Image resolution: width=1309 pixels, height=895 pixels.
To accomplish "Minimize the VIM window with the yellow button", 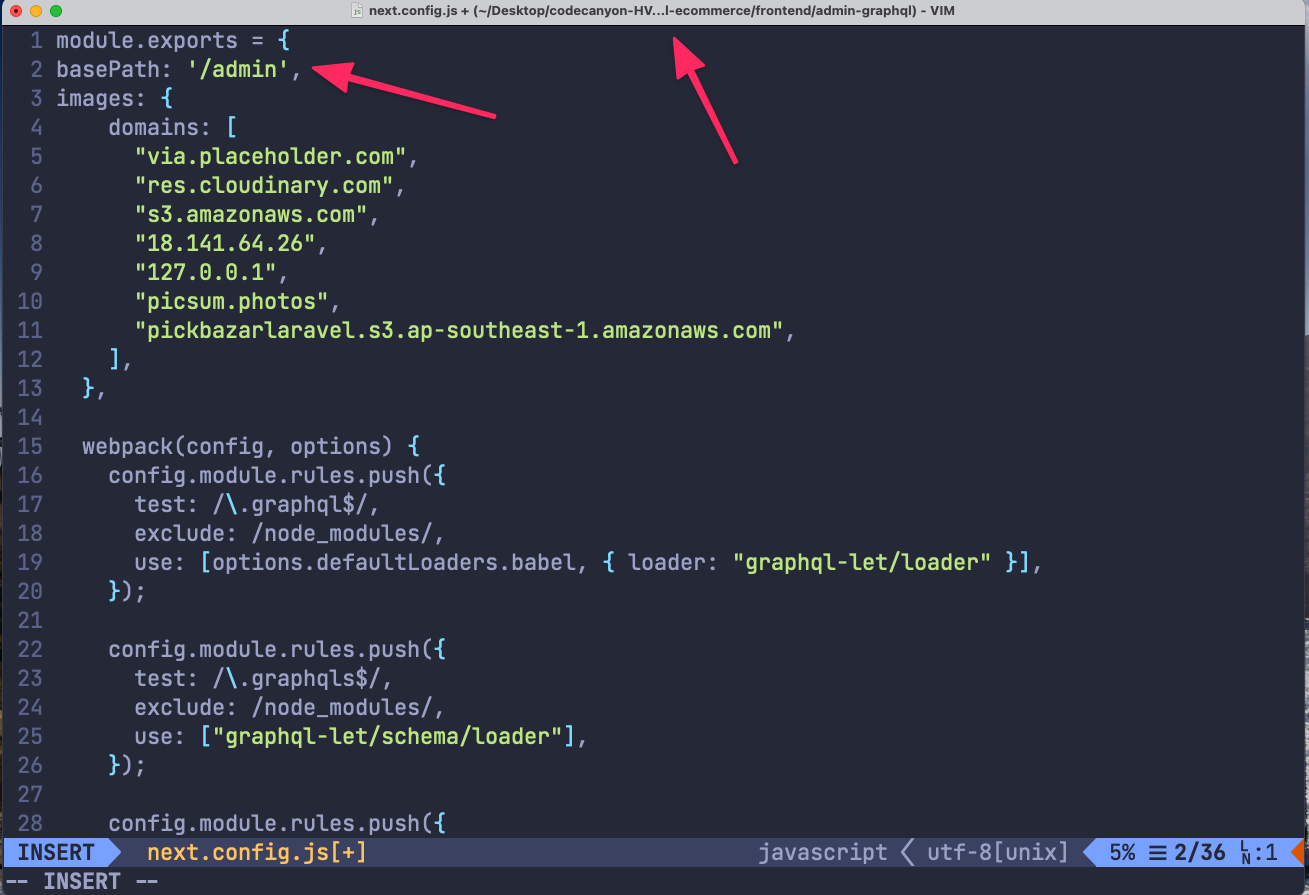I will click(x=35, y=10).
